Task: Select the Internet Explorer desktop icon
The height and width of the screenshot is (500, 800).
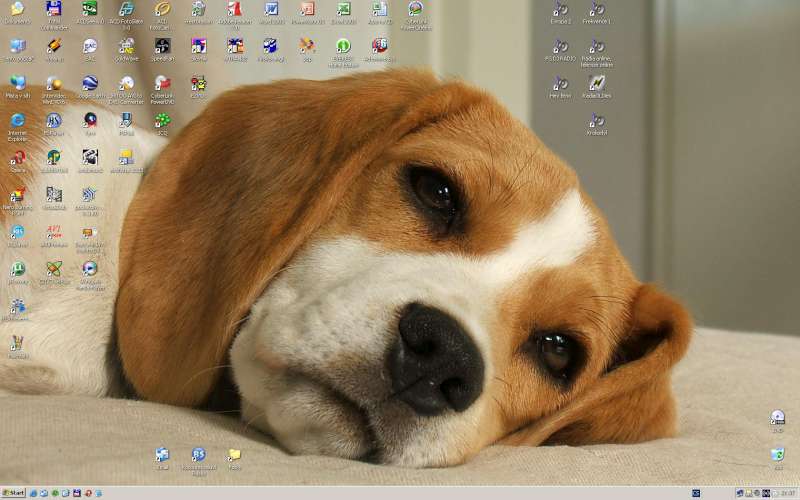Action: click(17, 121)
